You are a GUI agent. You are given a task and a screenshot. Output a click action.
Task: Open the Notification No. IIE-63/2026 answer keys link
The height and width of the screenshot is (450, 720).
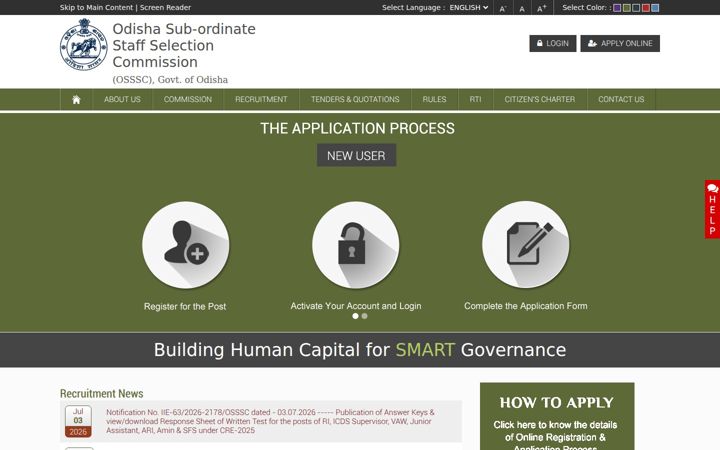[x=270, y=421]
